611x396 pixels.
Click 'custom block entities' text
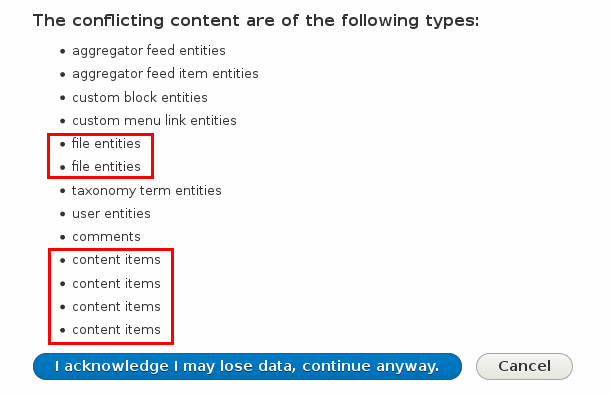click(140, 97)
